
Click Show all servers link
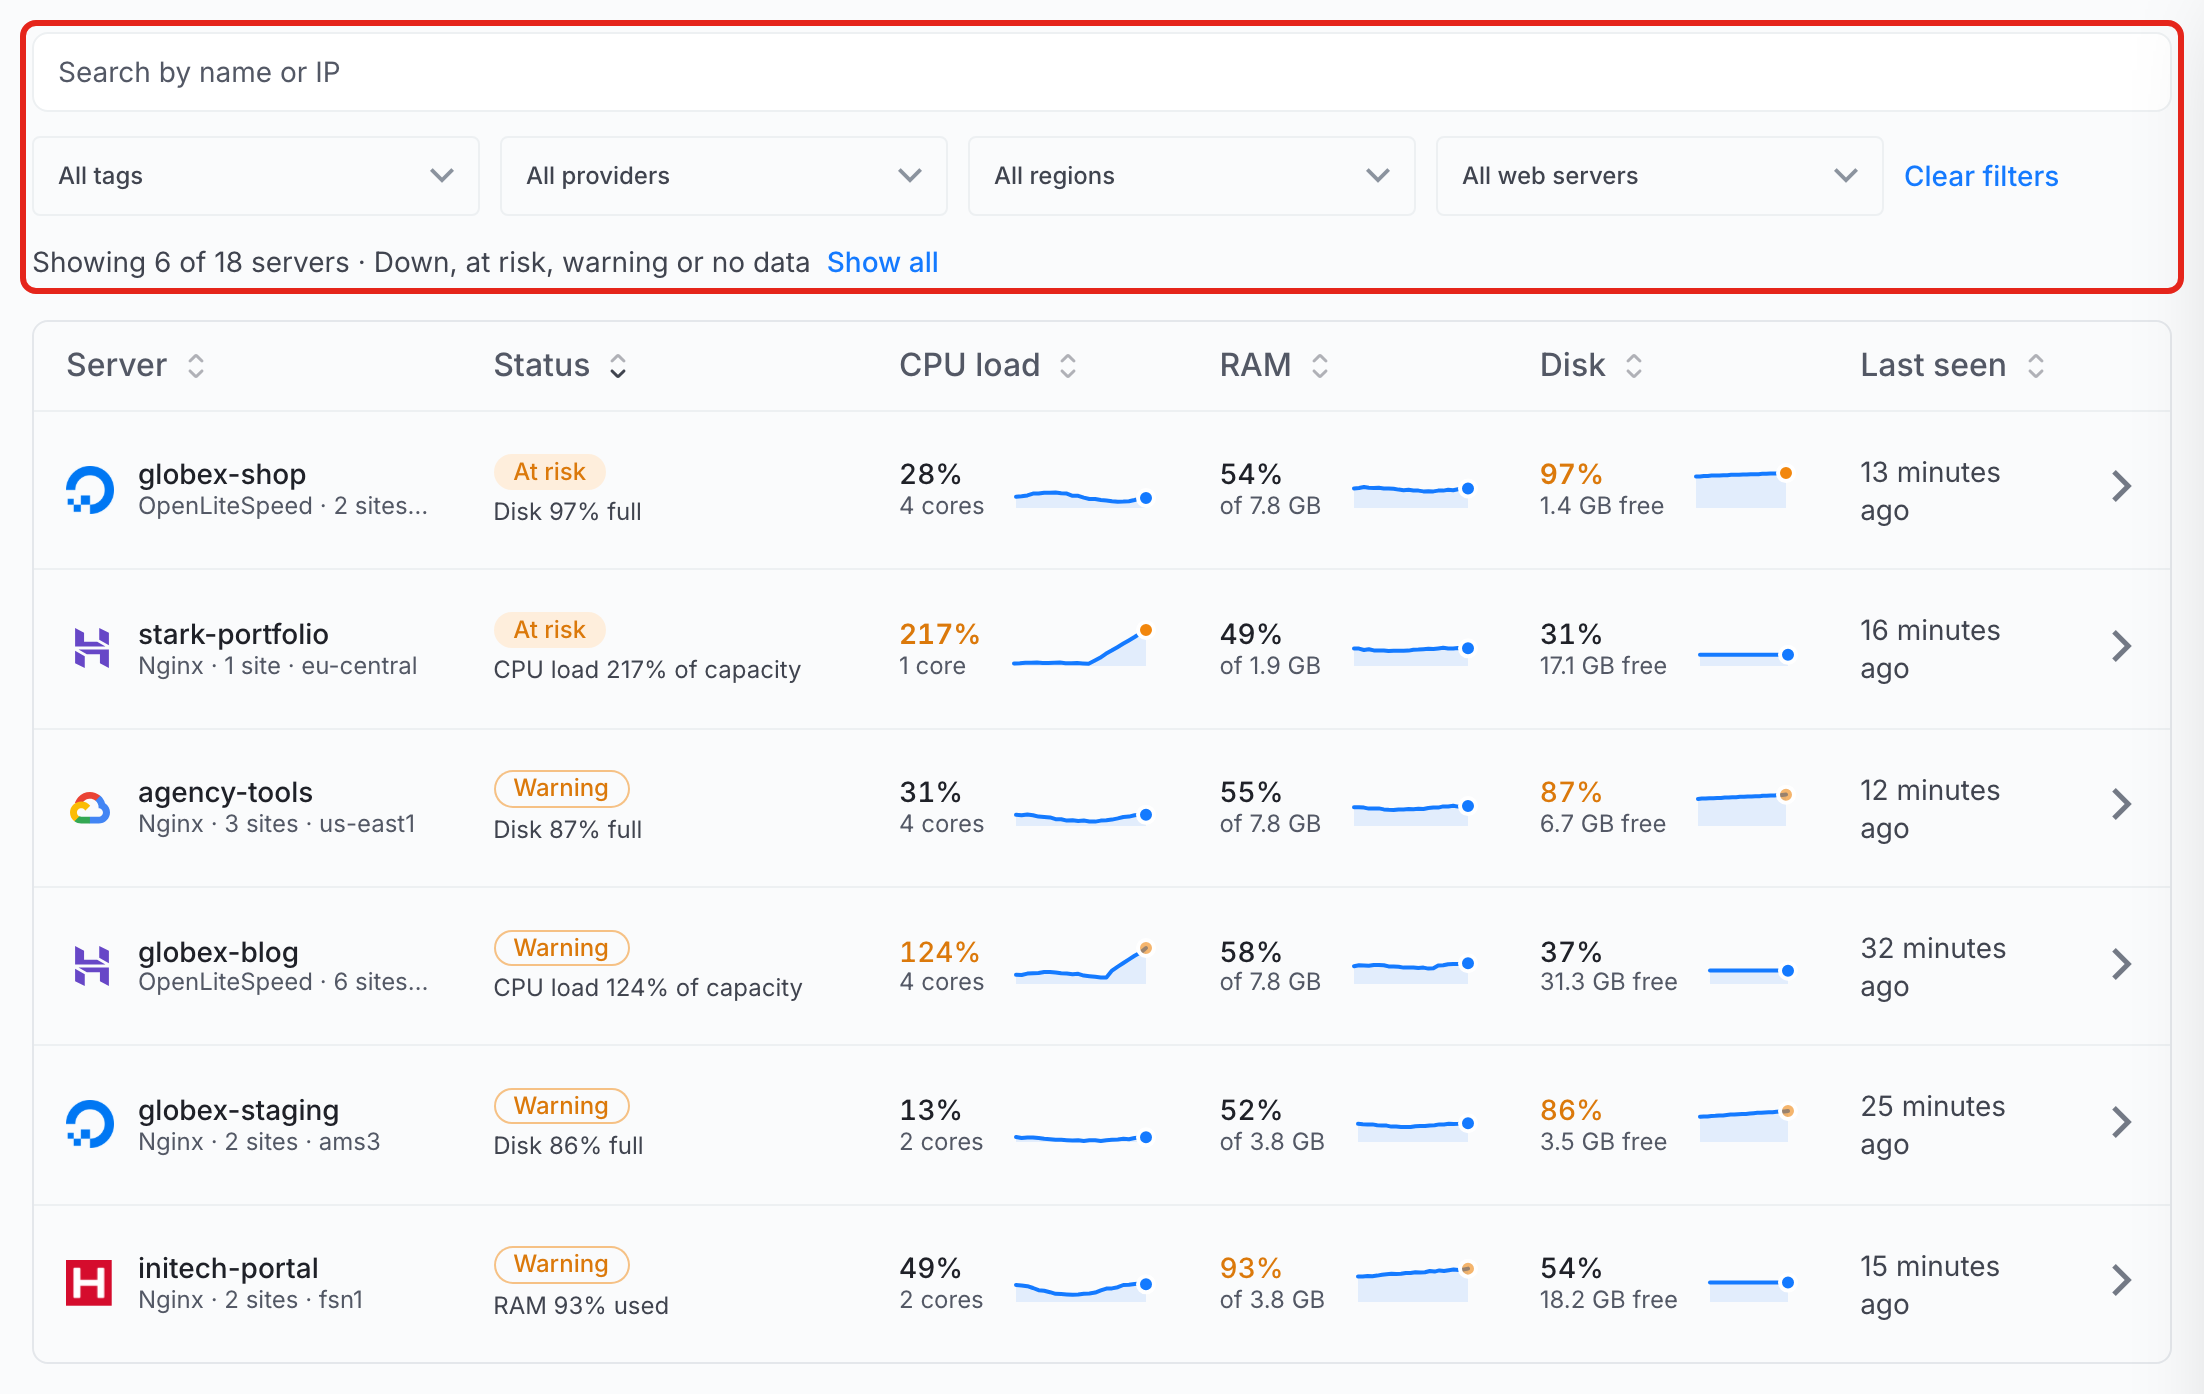coord(883,262)
